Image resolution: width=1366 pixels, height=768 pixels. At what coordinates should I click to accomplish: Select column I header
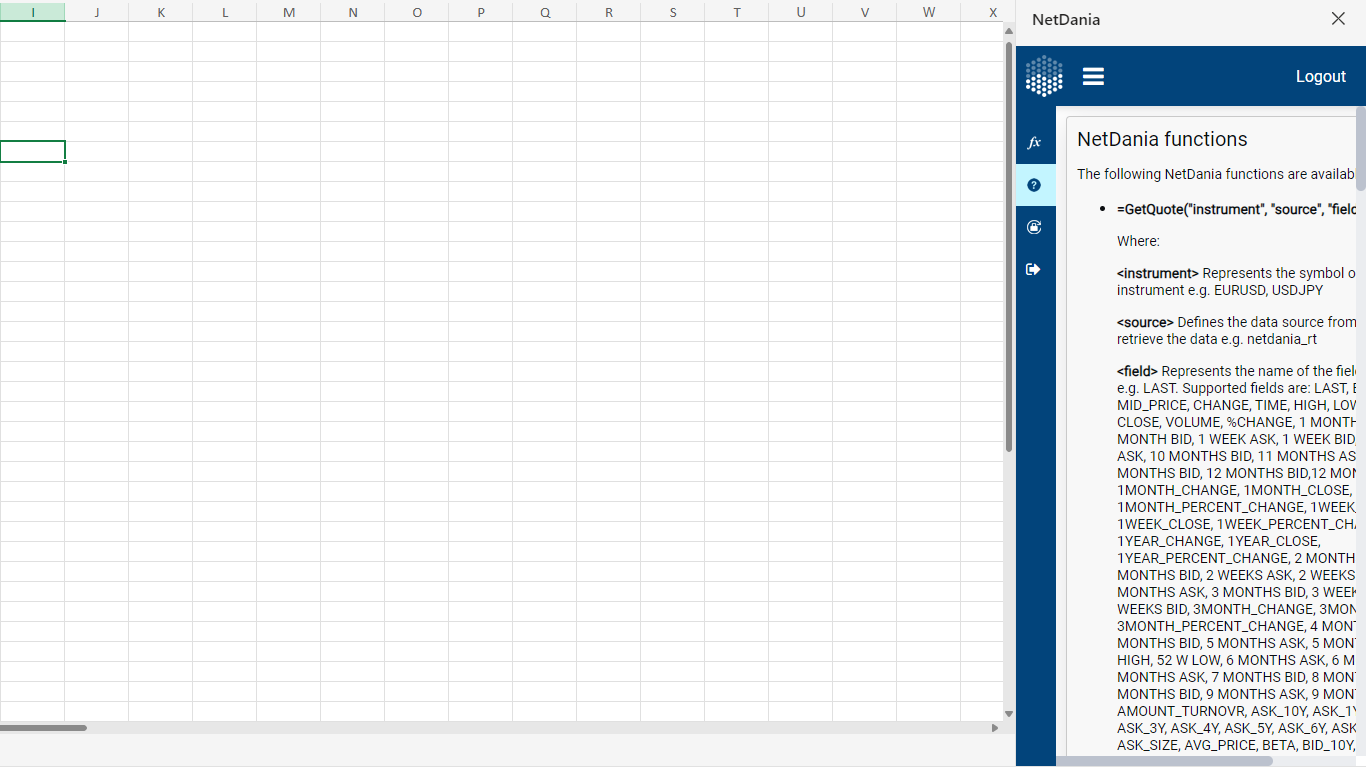point(33,12)
